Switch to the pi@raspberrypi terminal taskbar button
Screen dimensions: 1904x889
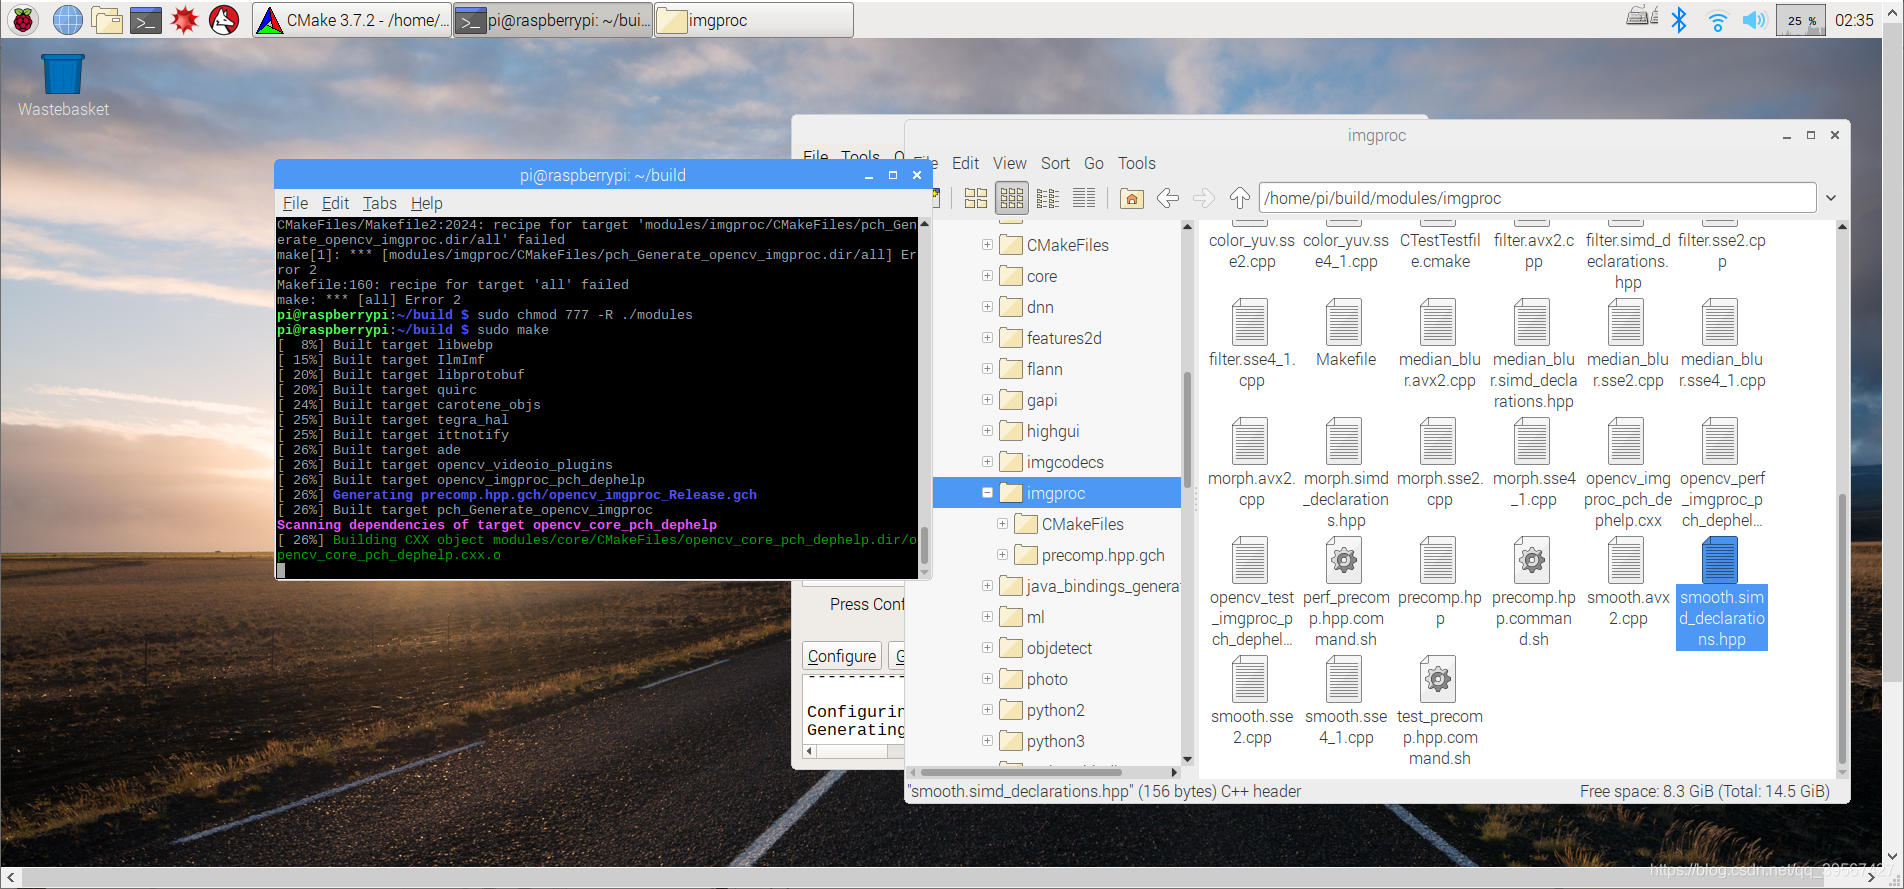point(553,20)
